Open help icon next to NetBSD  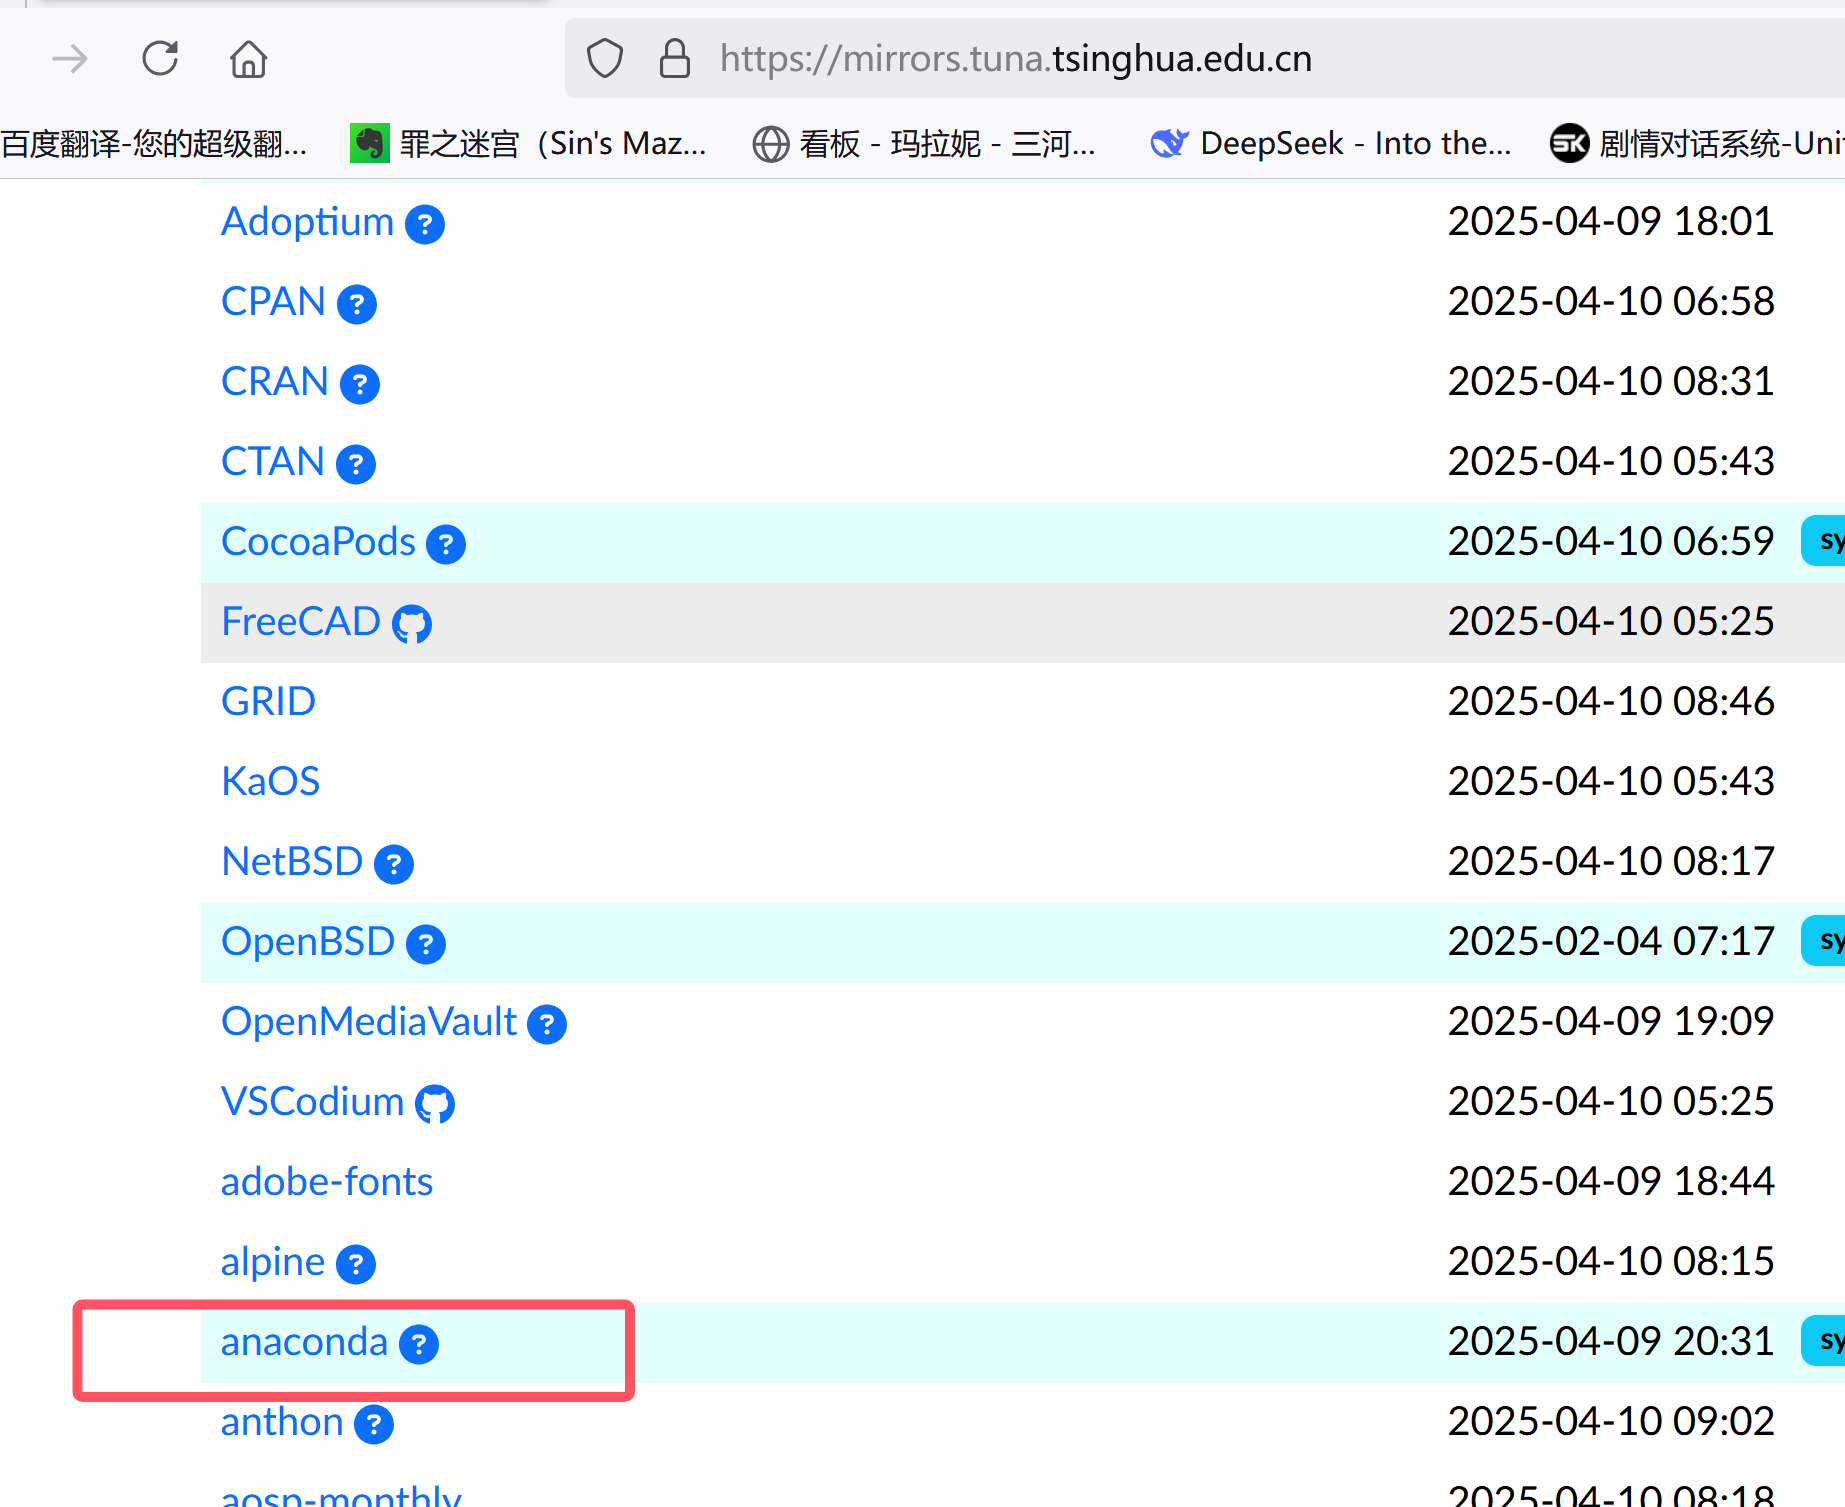(x=394, y=864)
